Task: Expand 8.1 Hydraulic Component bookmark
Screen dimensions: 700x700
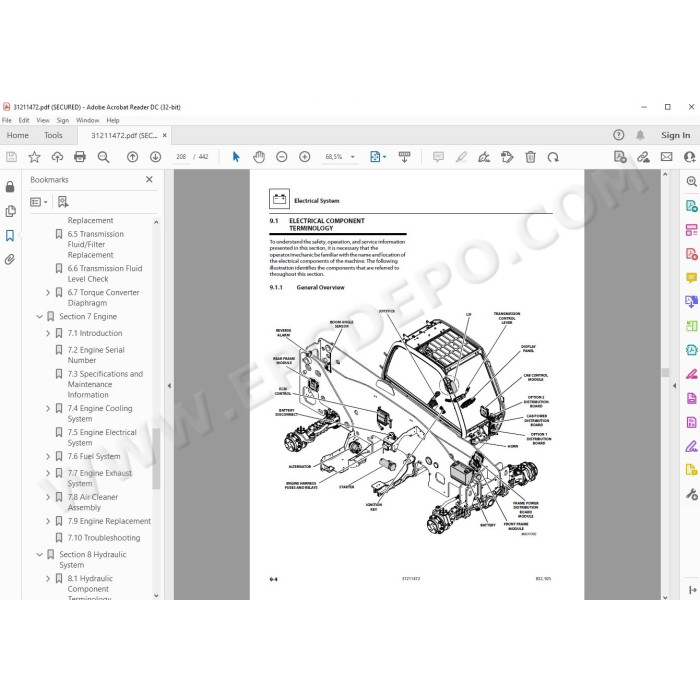Action: (x=48, y=579)
